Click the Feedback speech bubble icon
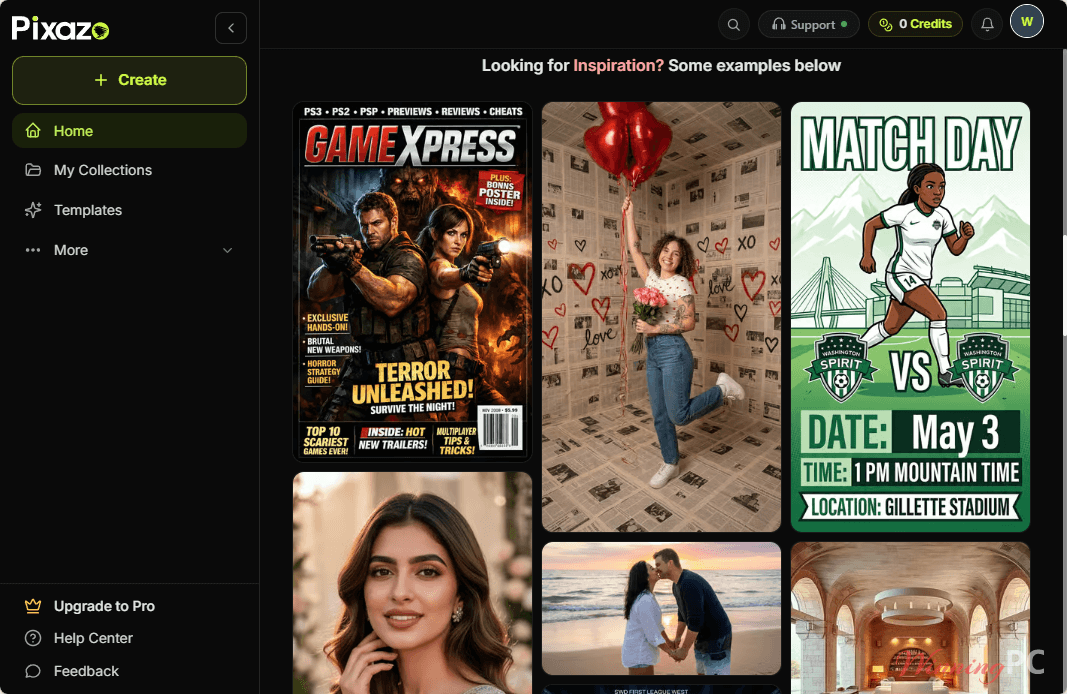This screenshot has height=694, width=1067. coord(33,671)
